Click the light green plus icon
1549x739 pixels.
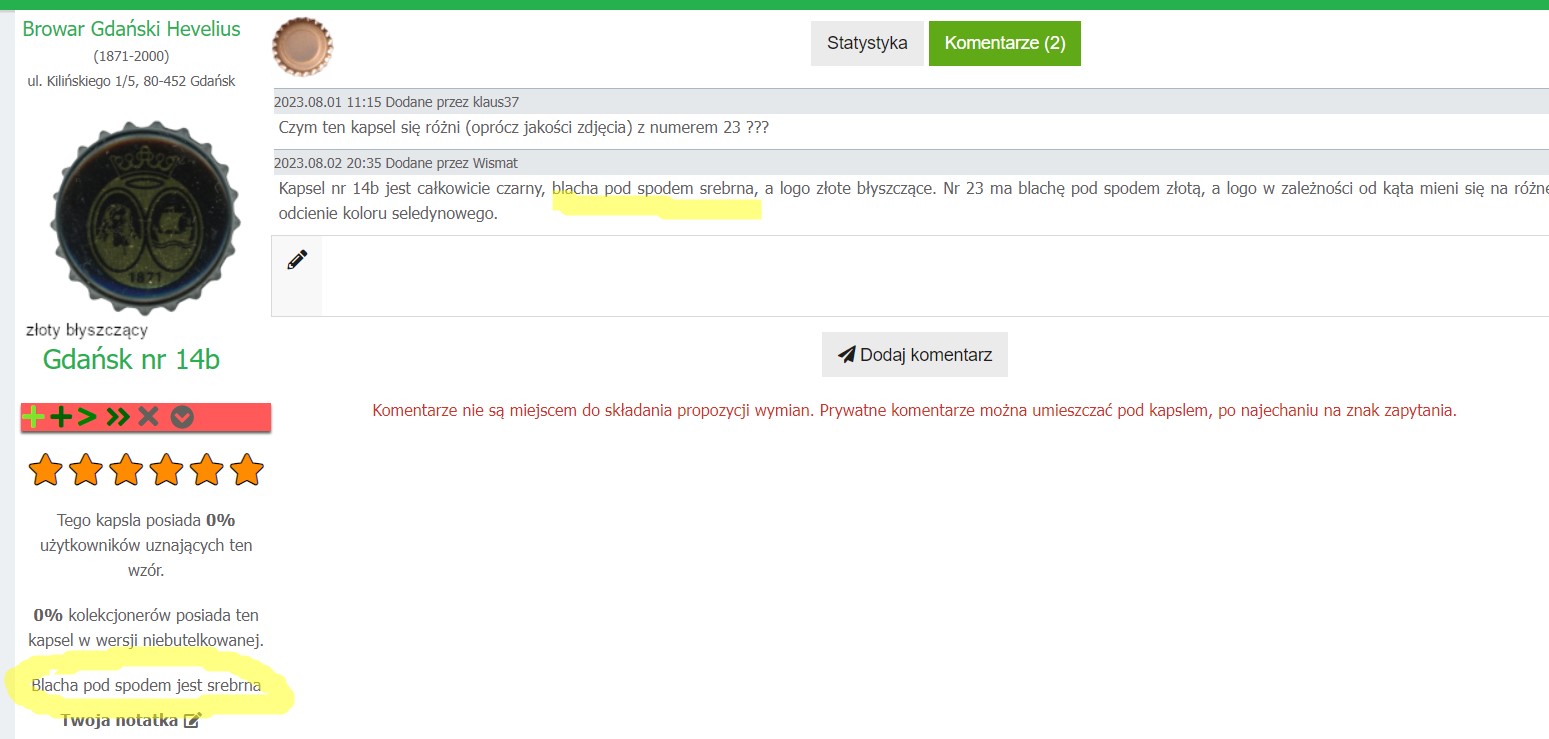33,418
